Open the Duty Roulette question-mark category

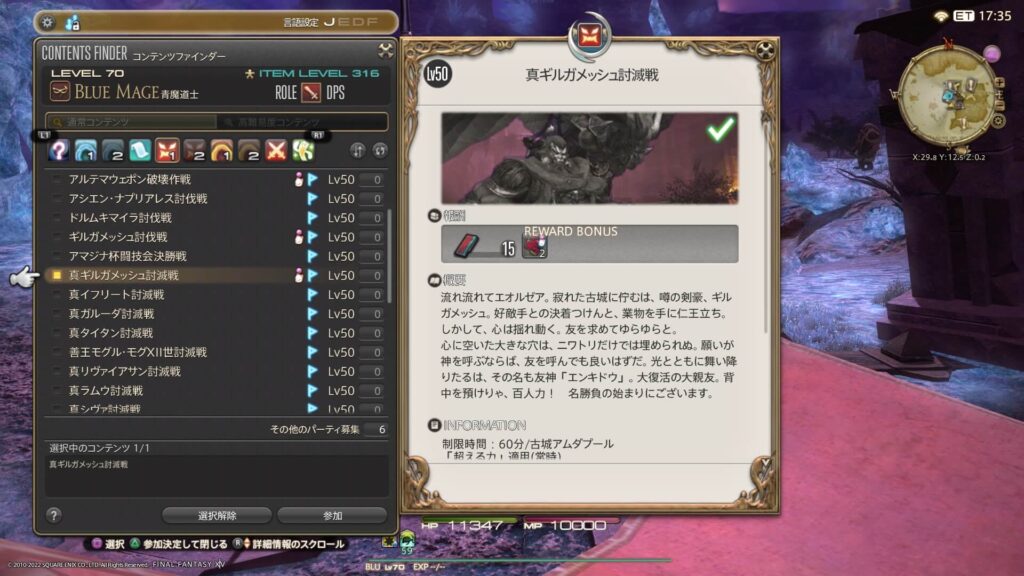59,151
